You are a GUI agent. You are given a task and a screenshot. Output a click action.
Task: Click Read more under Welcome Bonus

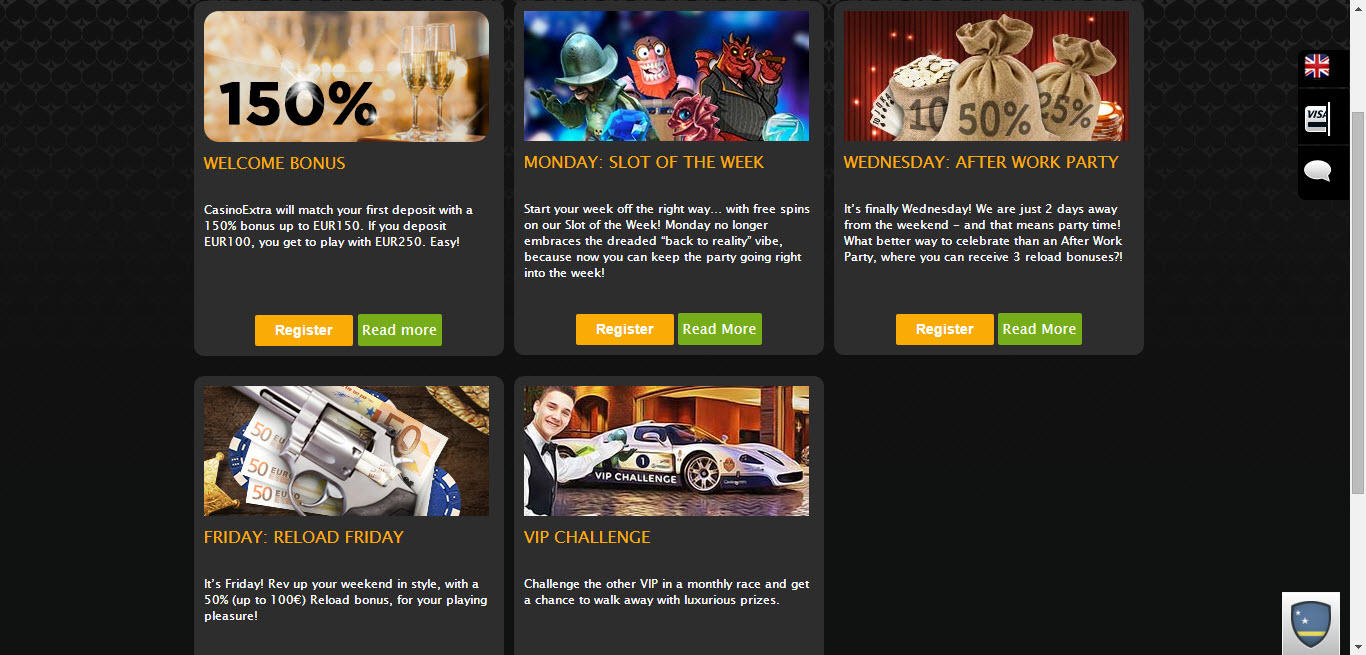[399, 330]
